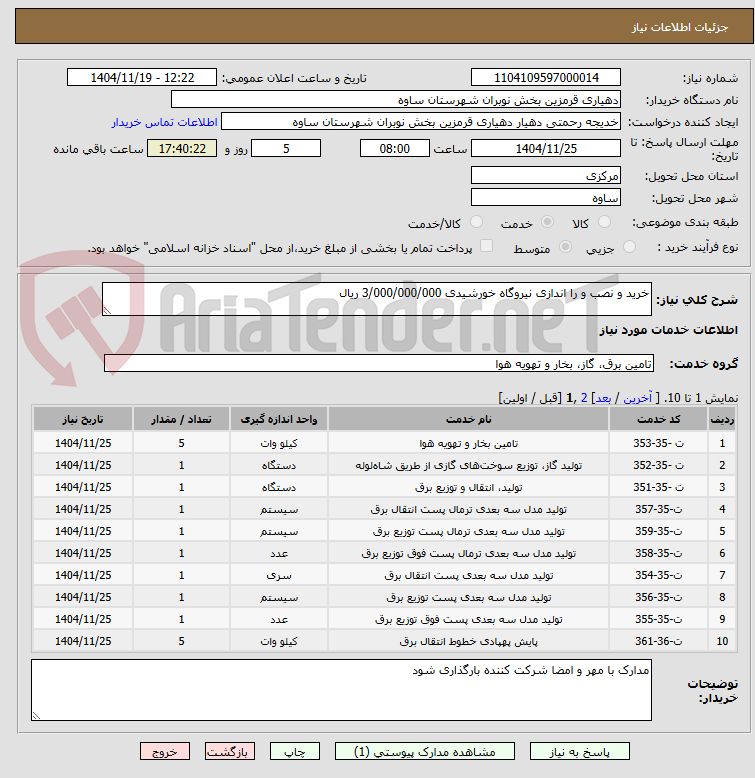
Task: Click the چاپ print button
Action: (x=295, y=751)
